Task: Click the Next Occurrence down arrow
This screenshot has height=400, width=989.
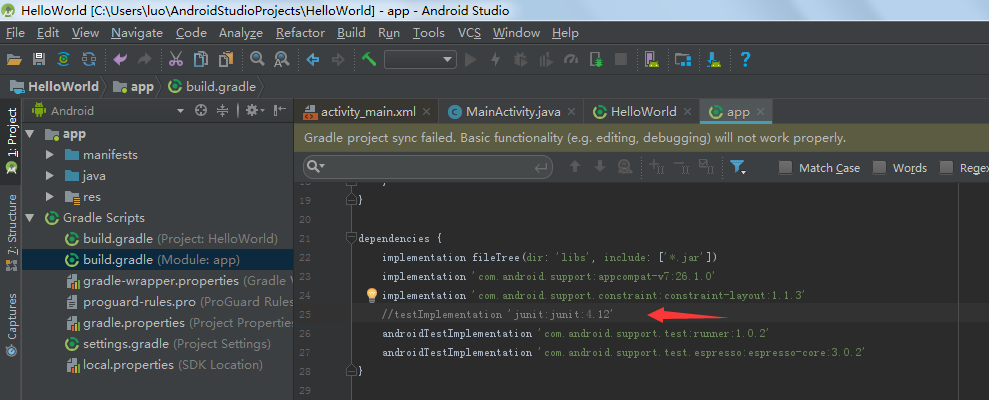Action: point(600,167)
